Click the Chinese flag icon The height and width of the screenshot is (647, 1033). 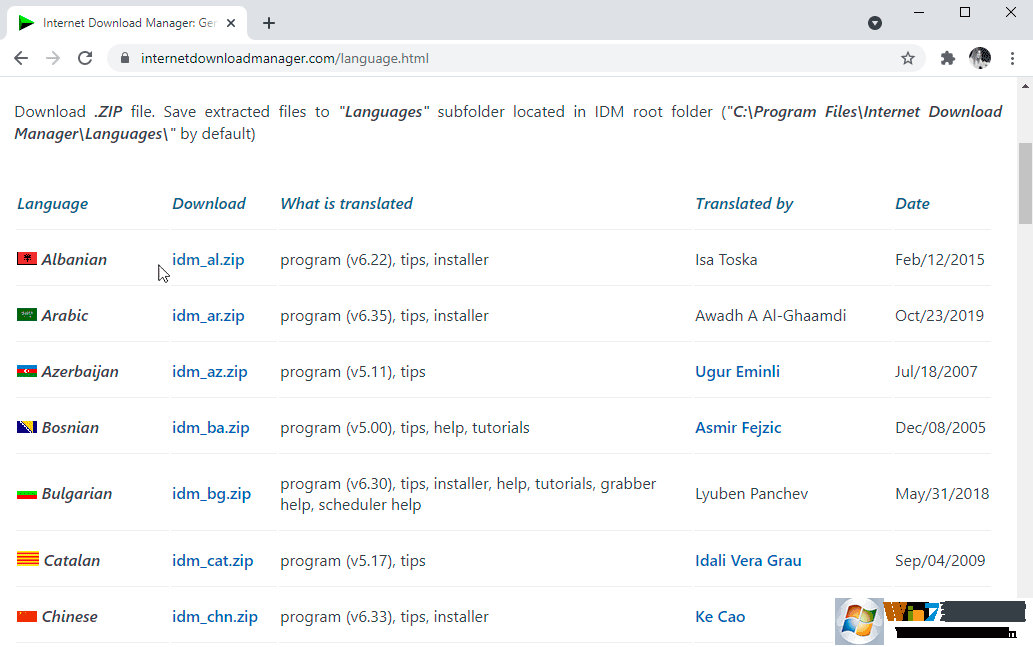tap(26, 614)
